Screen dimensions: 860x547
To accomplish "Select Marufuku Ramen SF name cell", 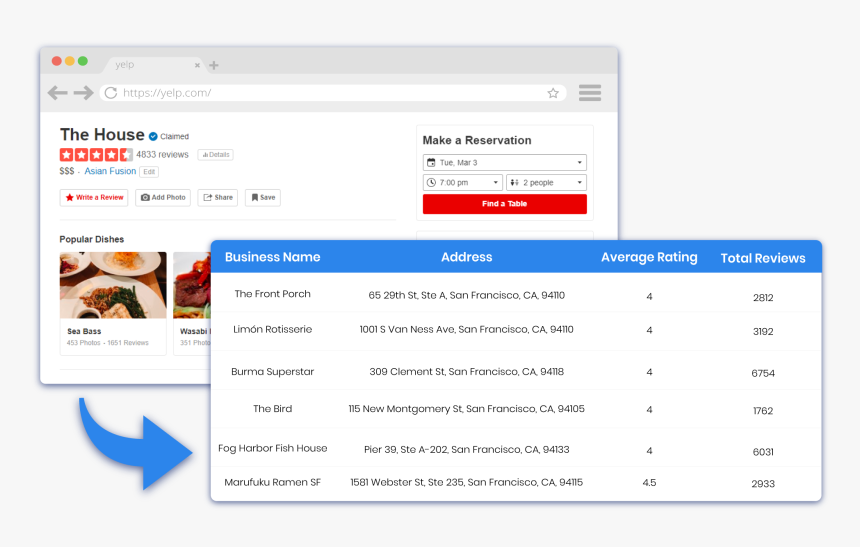I will [x=273, y=482].
